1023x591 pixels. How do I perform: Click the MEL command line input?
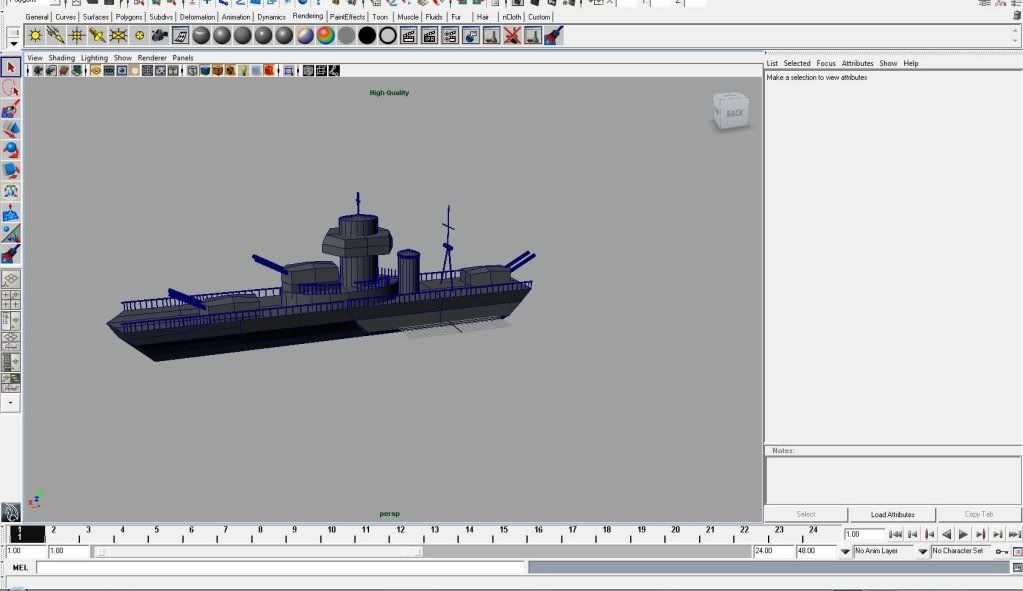tap(281, 568)
